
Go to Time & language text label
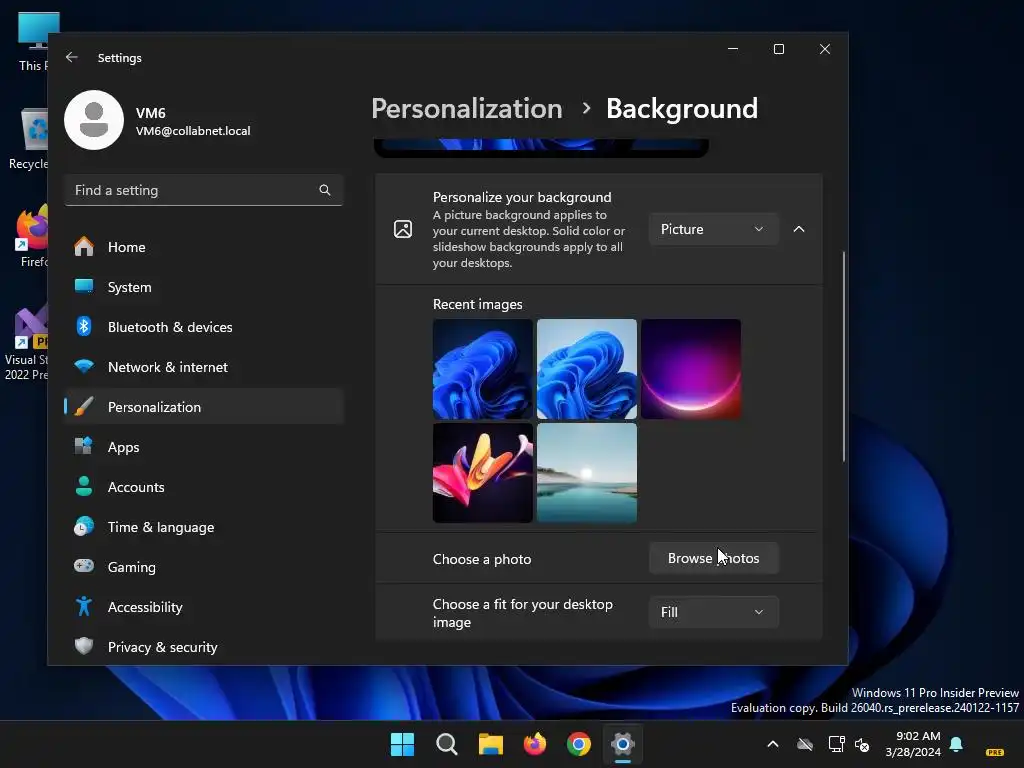[161, 527]
